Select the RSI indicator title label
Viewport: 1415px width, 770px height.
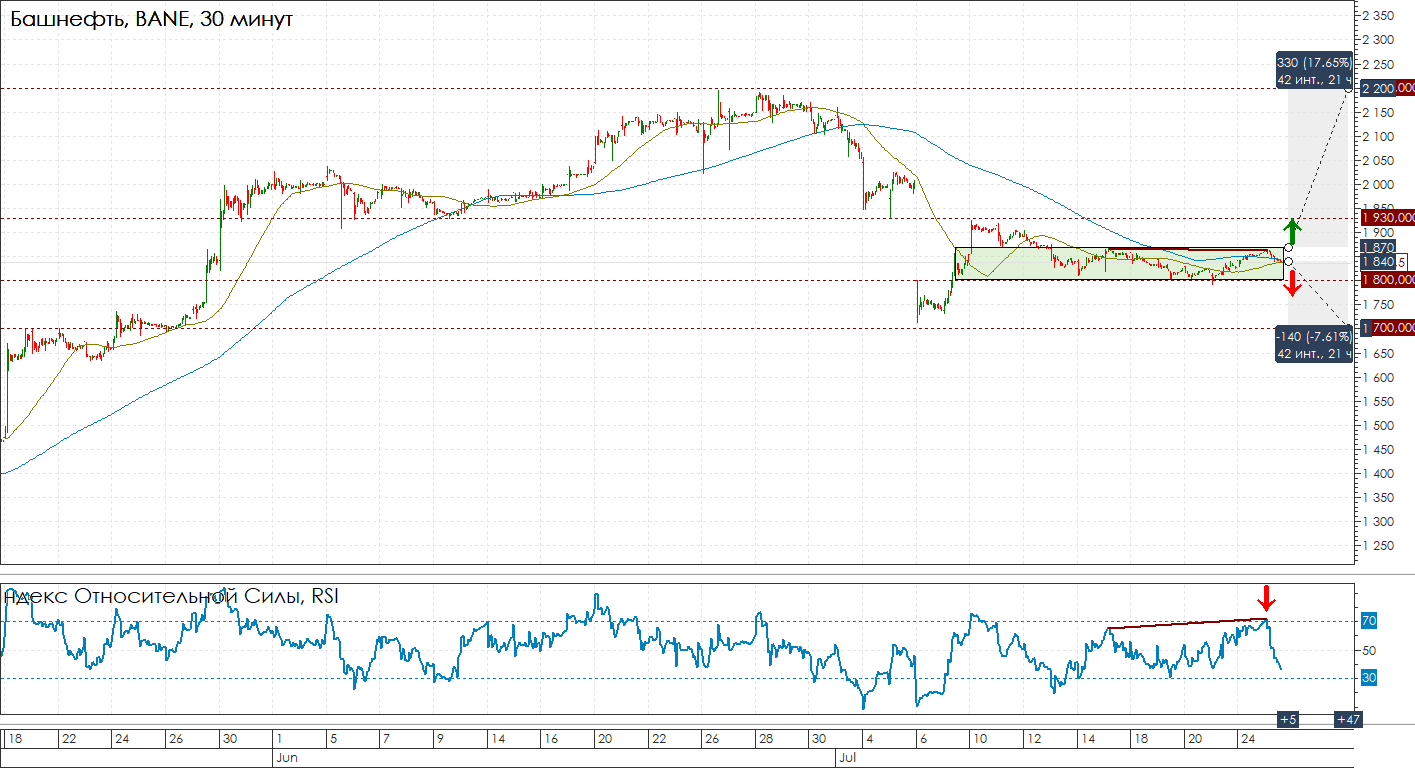click(x=171, y=596)
